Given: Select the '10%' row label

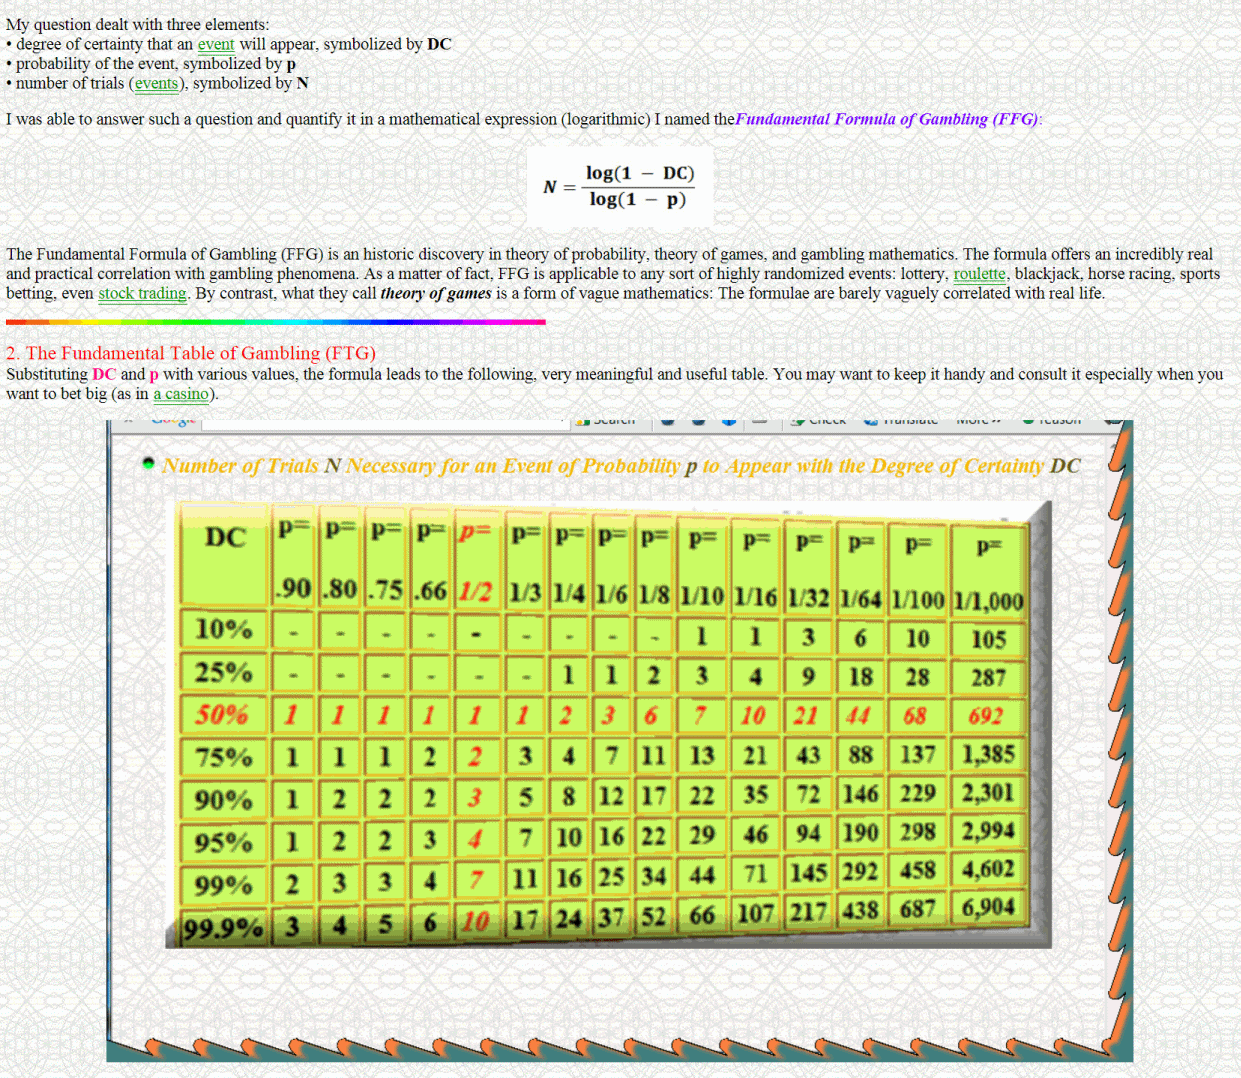Looking at the screenshot, I should (x=224, y=629).
